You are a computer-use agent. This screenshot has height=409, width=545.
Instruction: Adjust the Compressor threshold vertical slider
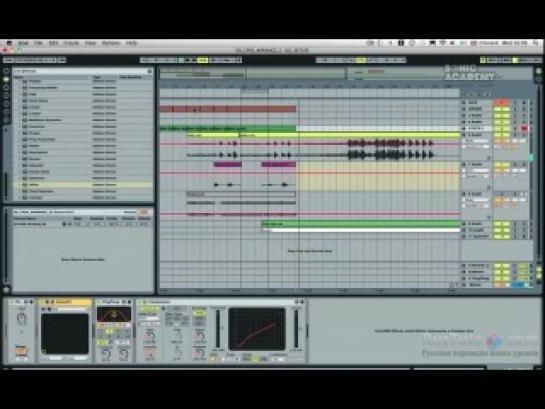click(x=218, y=329)
